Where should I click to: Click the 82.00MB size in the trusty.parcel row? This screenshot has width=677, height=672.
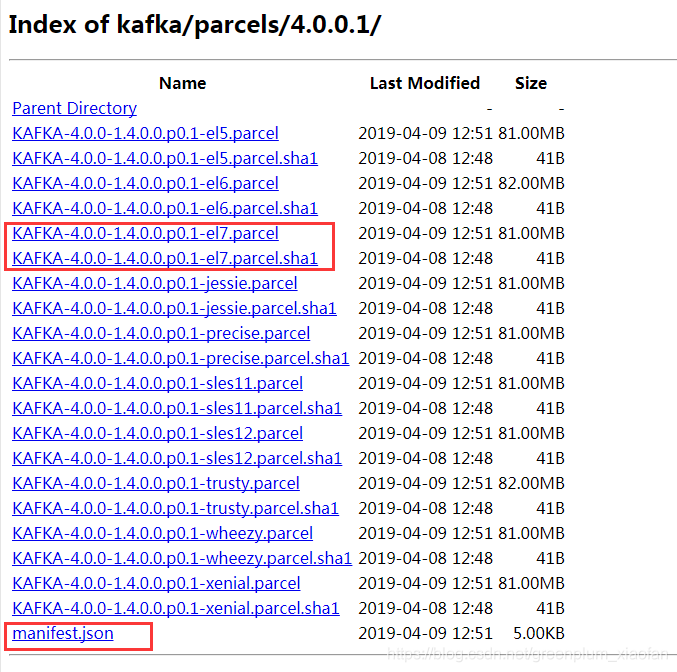[x=531, y=484]
